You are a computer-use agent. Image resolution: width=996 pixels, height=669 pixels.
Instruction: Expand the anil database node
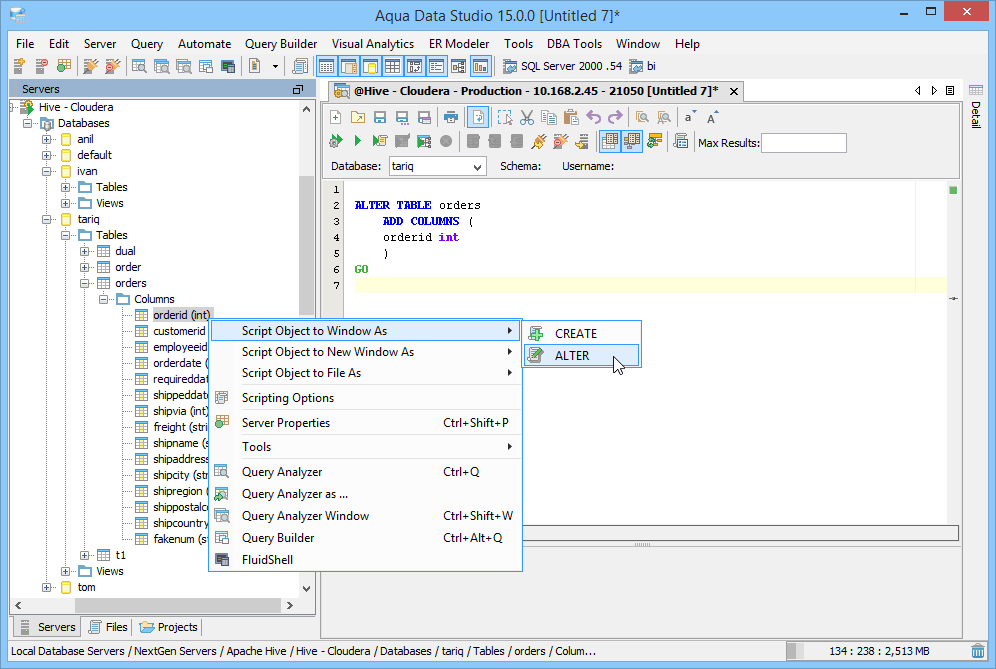[x=46, y=139]
